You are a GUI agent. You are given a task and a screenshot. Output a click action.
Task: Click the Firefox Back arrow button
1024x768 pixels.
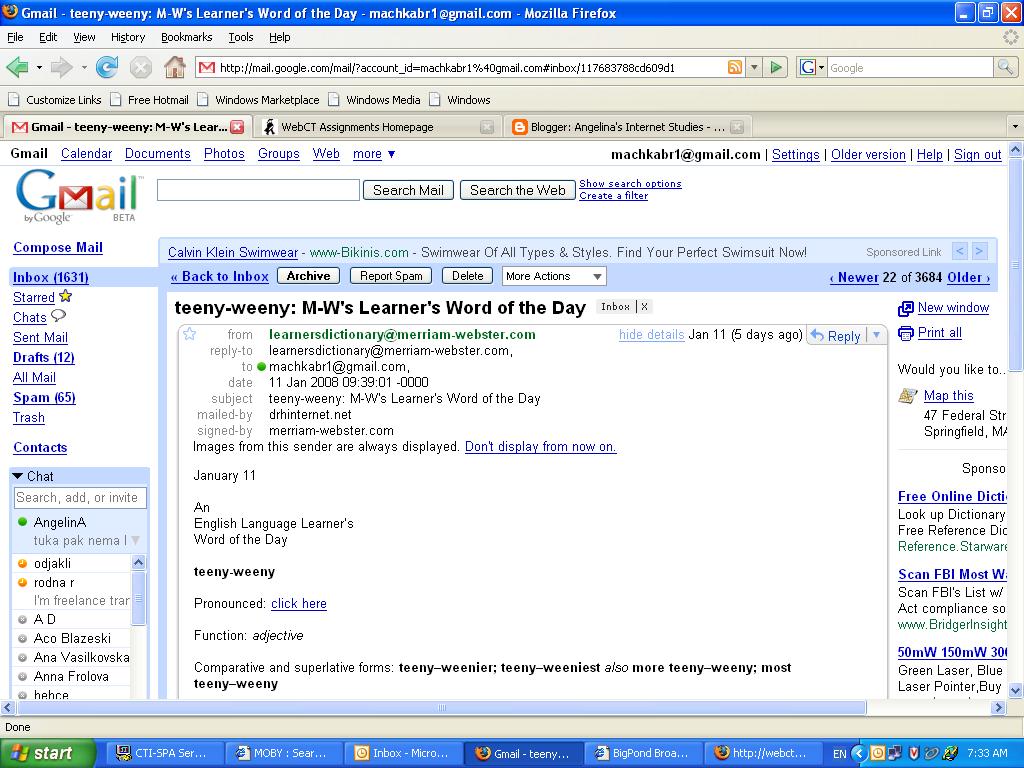coord(18,67)
